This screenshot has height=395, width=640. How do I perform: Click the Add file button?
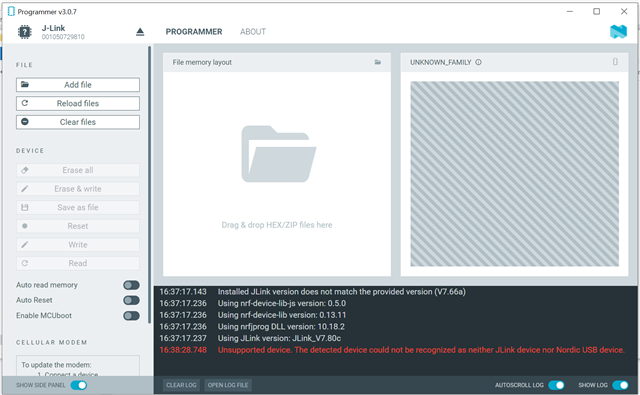coord(78,85)
